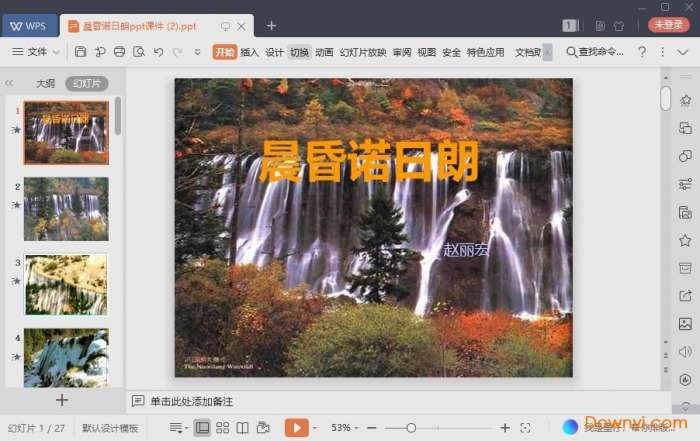Image resolution: width=700 pixels, height=441 pixels.
Task: Open the skin shirt icon in title bar
Action: click(x=619, y=26)
